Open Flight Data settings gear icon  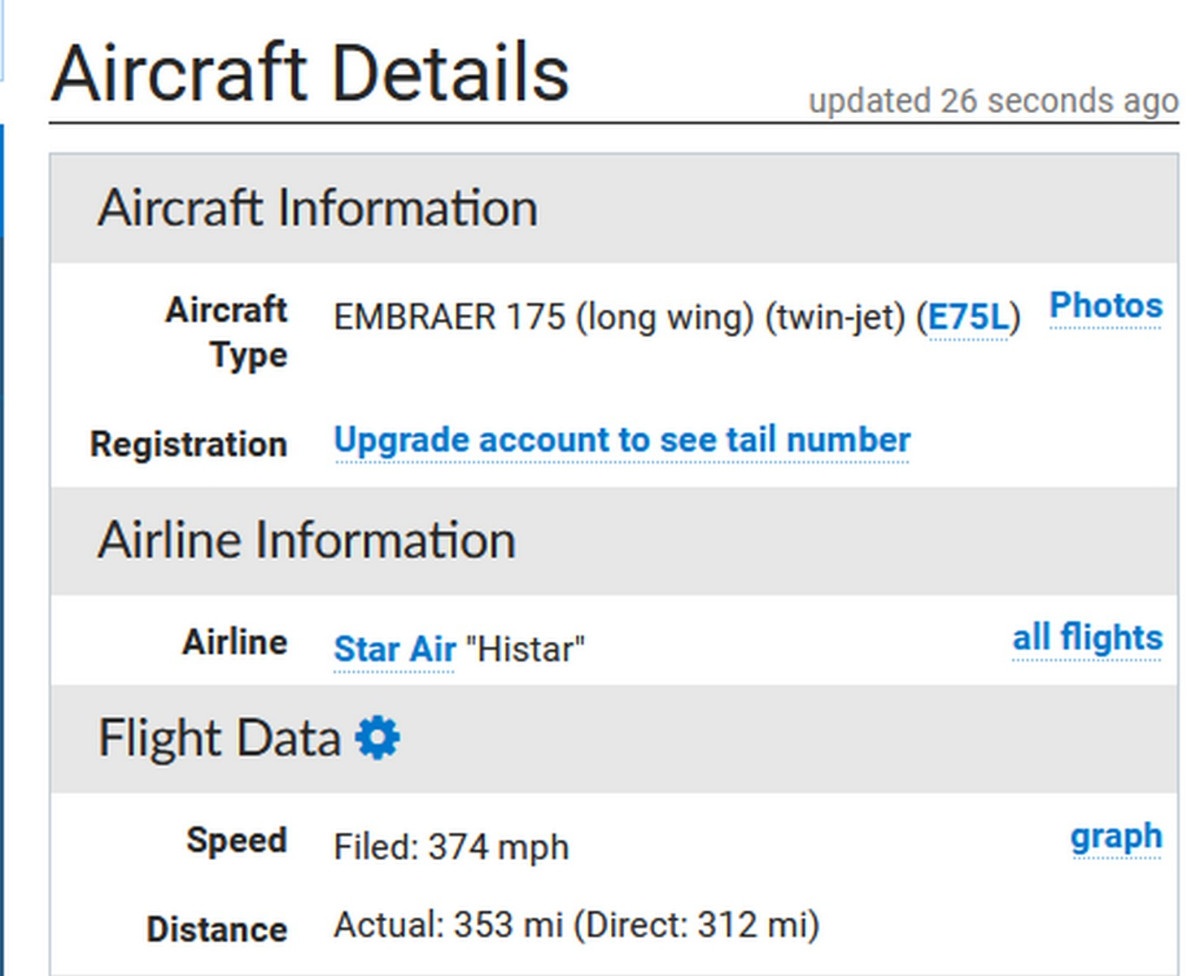click(x=377, y=739)
